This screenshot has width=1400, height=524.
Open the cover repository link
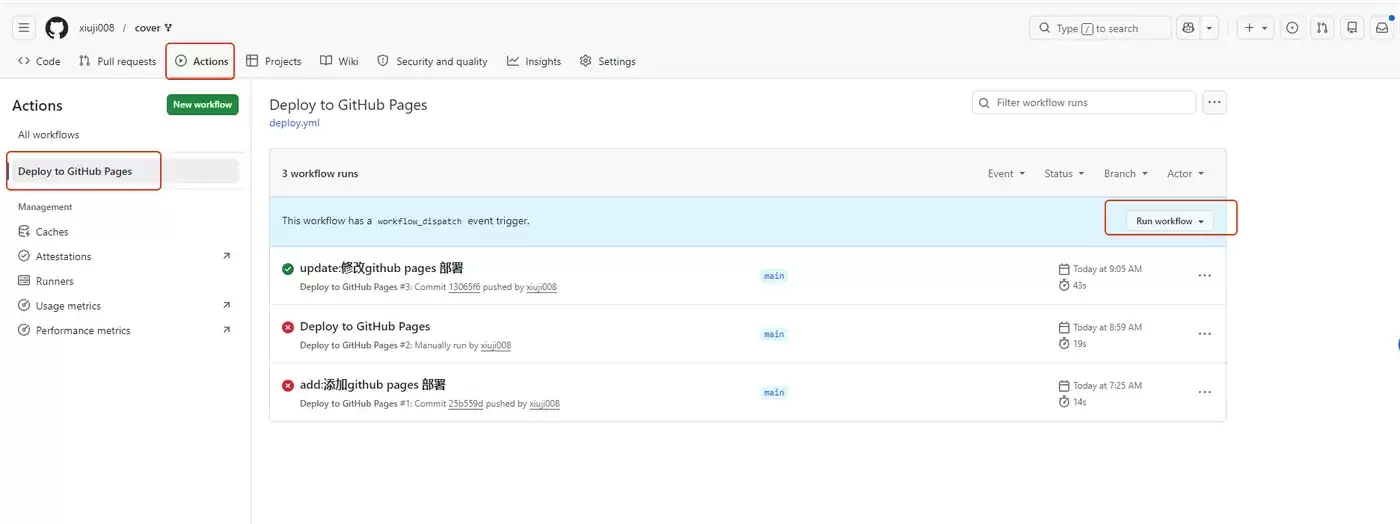click(x=147, y=28)
